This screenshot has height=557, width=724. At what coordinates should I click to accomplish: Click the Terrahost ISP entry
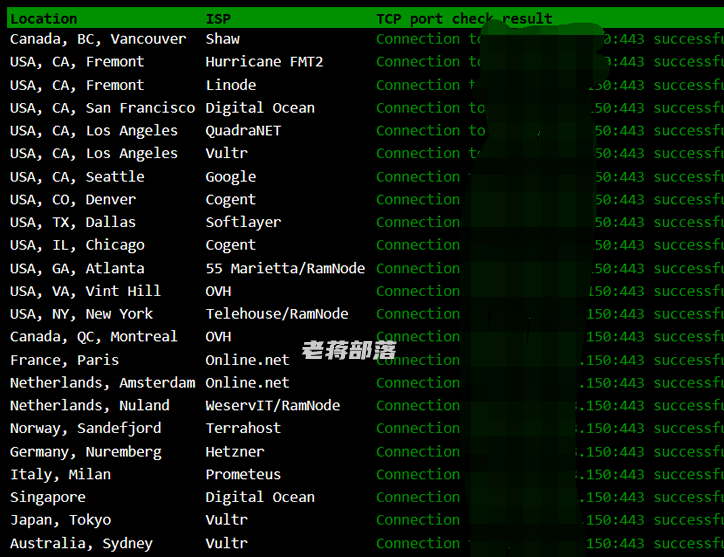(243, 428)
